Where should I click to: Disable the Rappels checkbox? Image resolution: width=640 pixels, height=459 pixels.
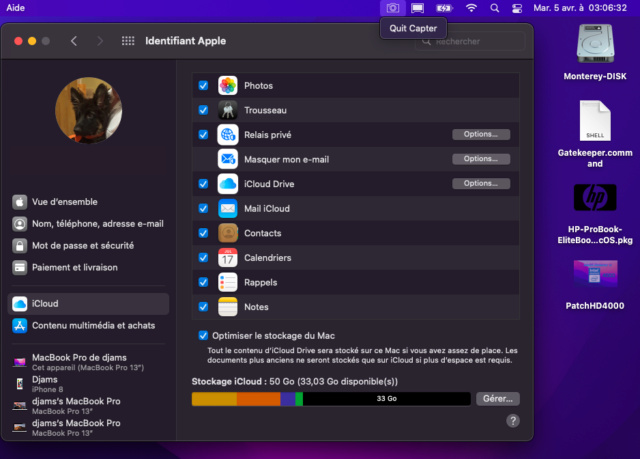click(x=203, y=282)
